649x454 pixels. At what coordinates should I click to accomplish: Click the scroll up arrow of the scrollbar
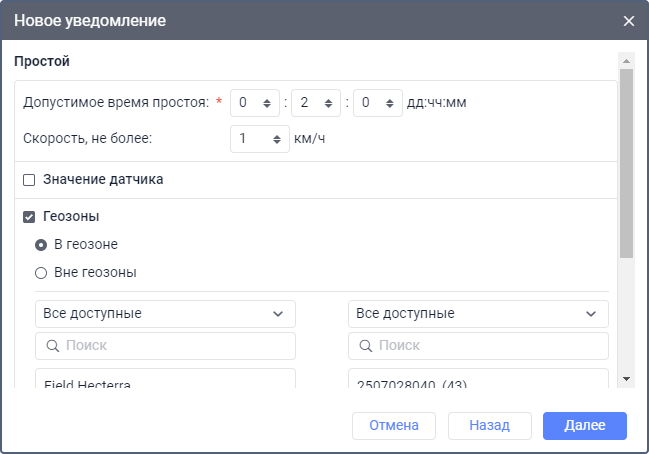[626, 59]
